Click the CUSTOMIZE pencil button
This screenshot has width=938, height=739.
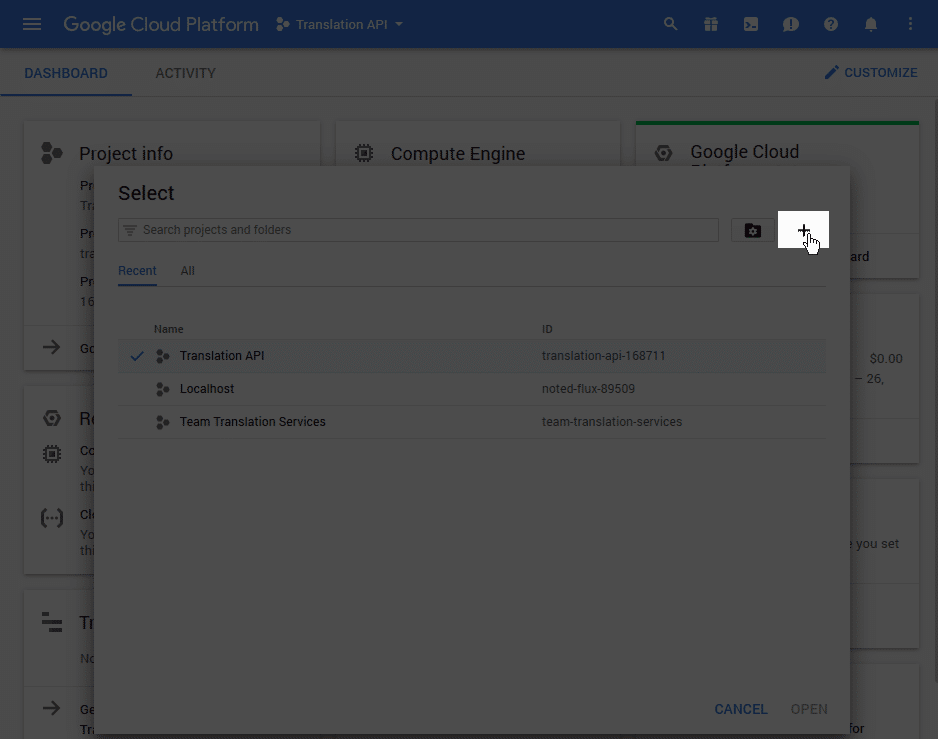click(871, 72)
